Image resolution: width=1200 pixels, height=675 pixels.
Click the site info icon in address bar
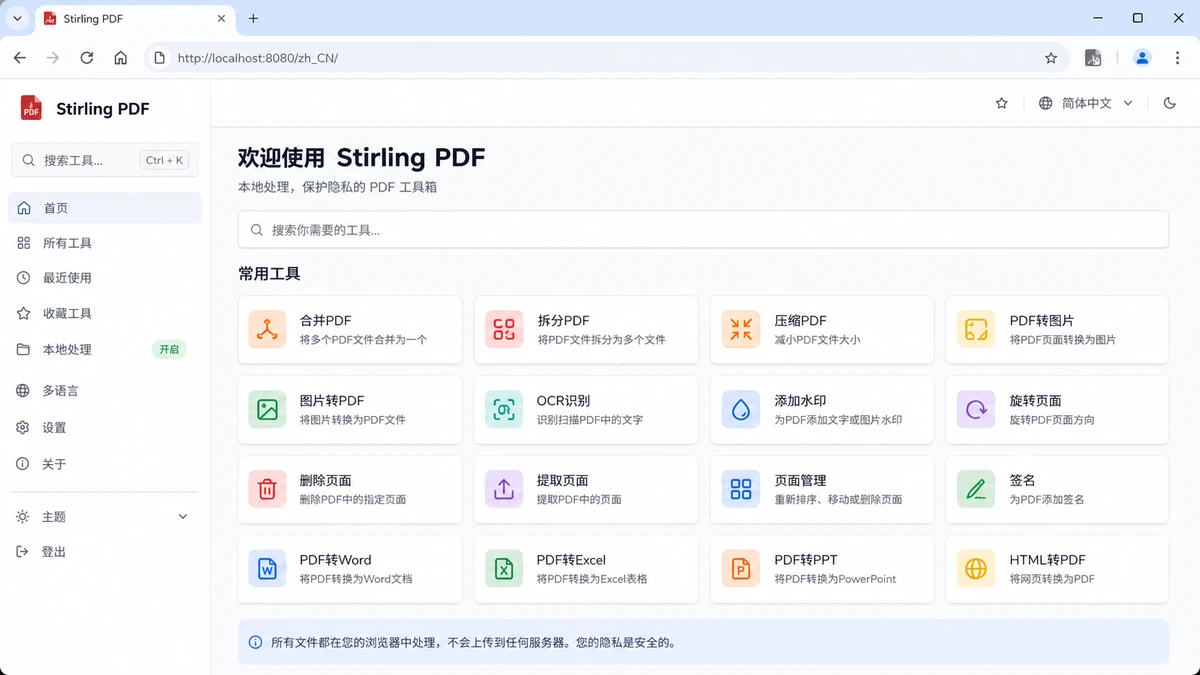pos(159,58)
